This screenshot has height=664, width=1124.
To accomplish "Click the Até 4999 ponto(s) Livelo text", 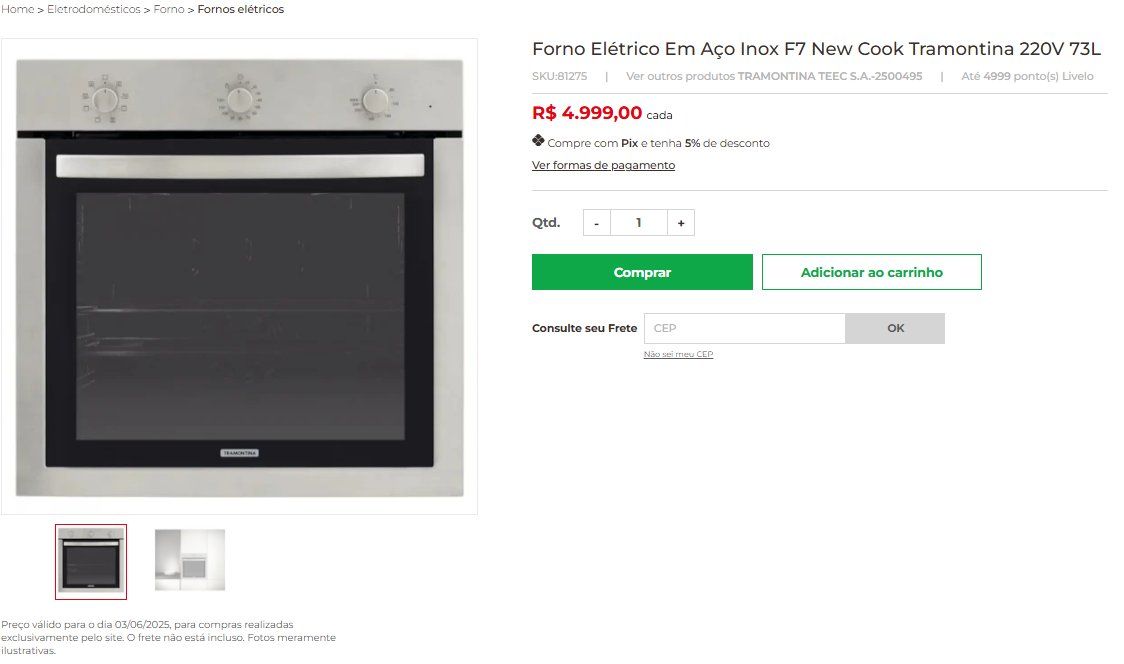I will click(x=1027, y=76).
